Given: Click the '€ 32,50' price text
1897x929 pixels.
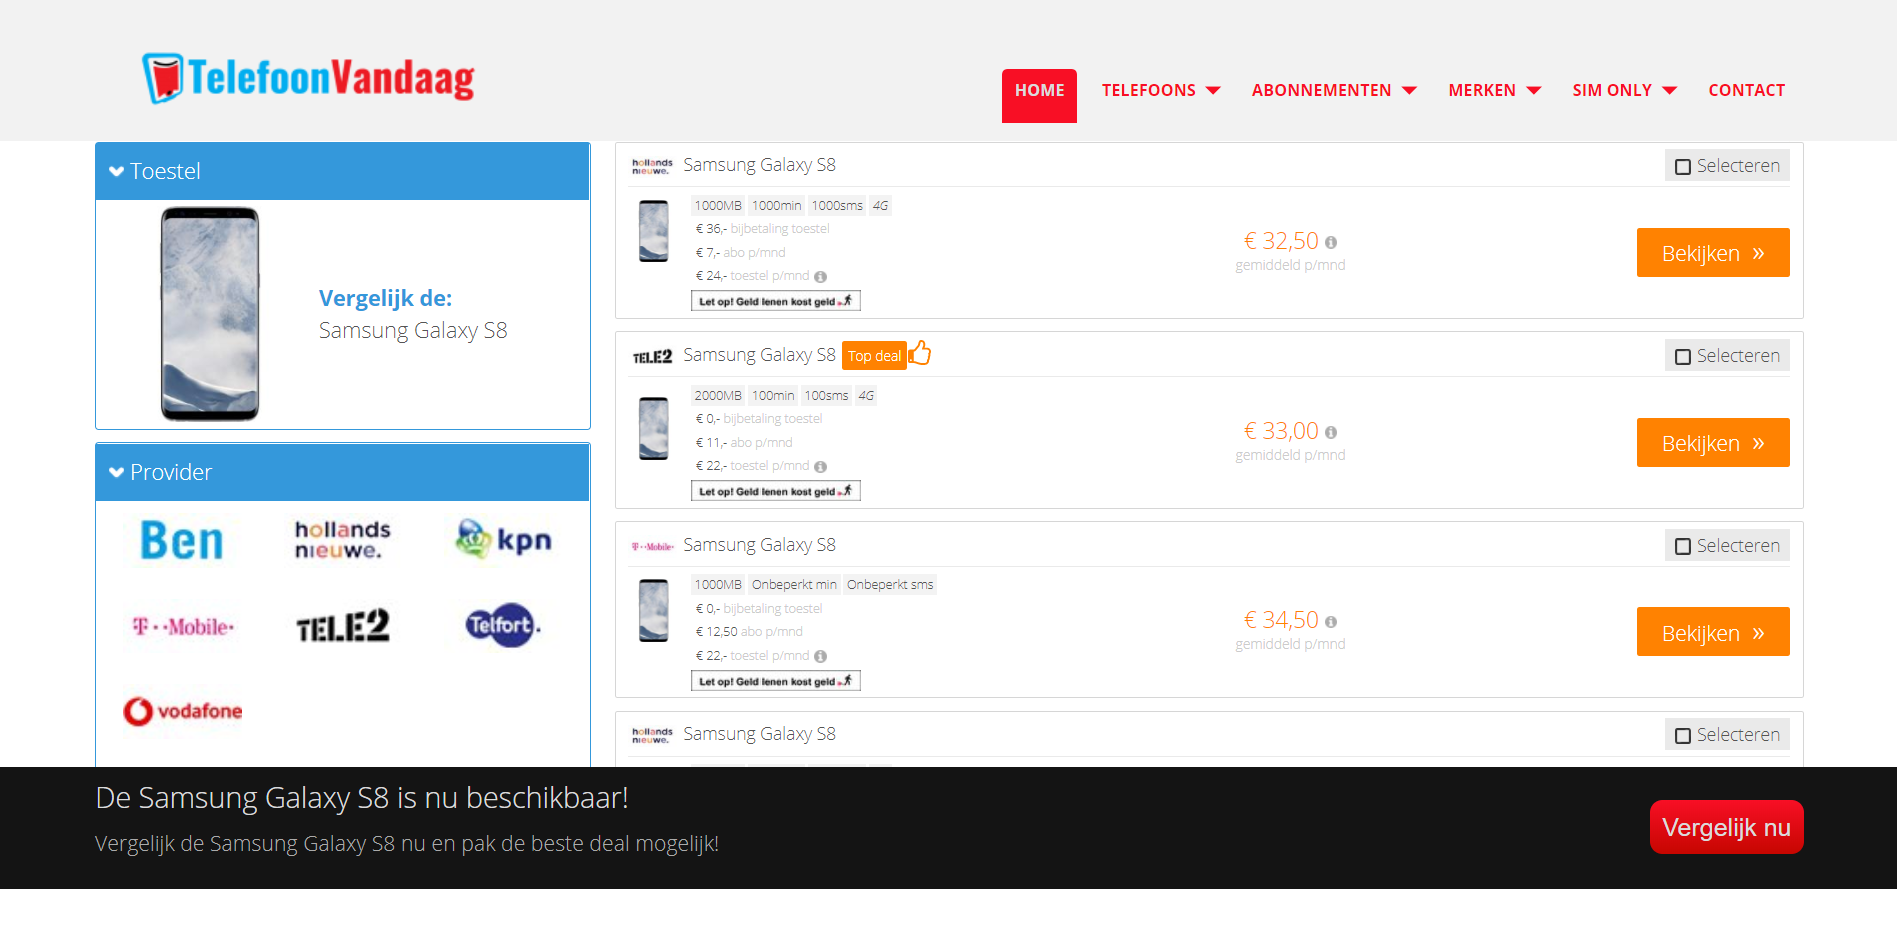Looking at the screenshot, I should click(x=1281, y=241).
